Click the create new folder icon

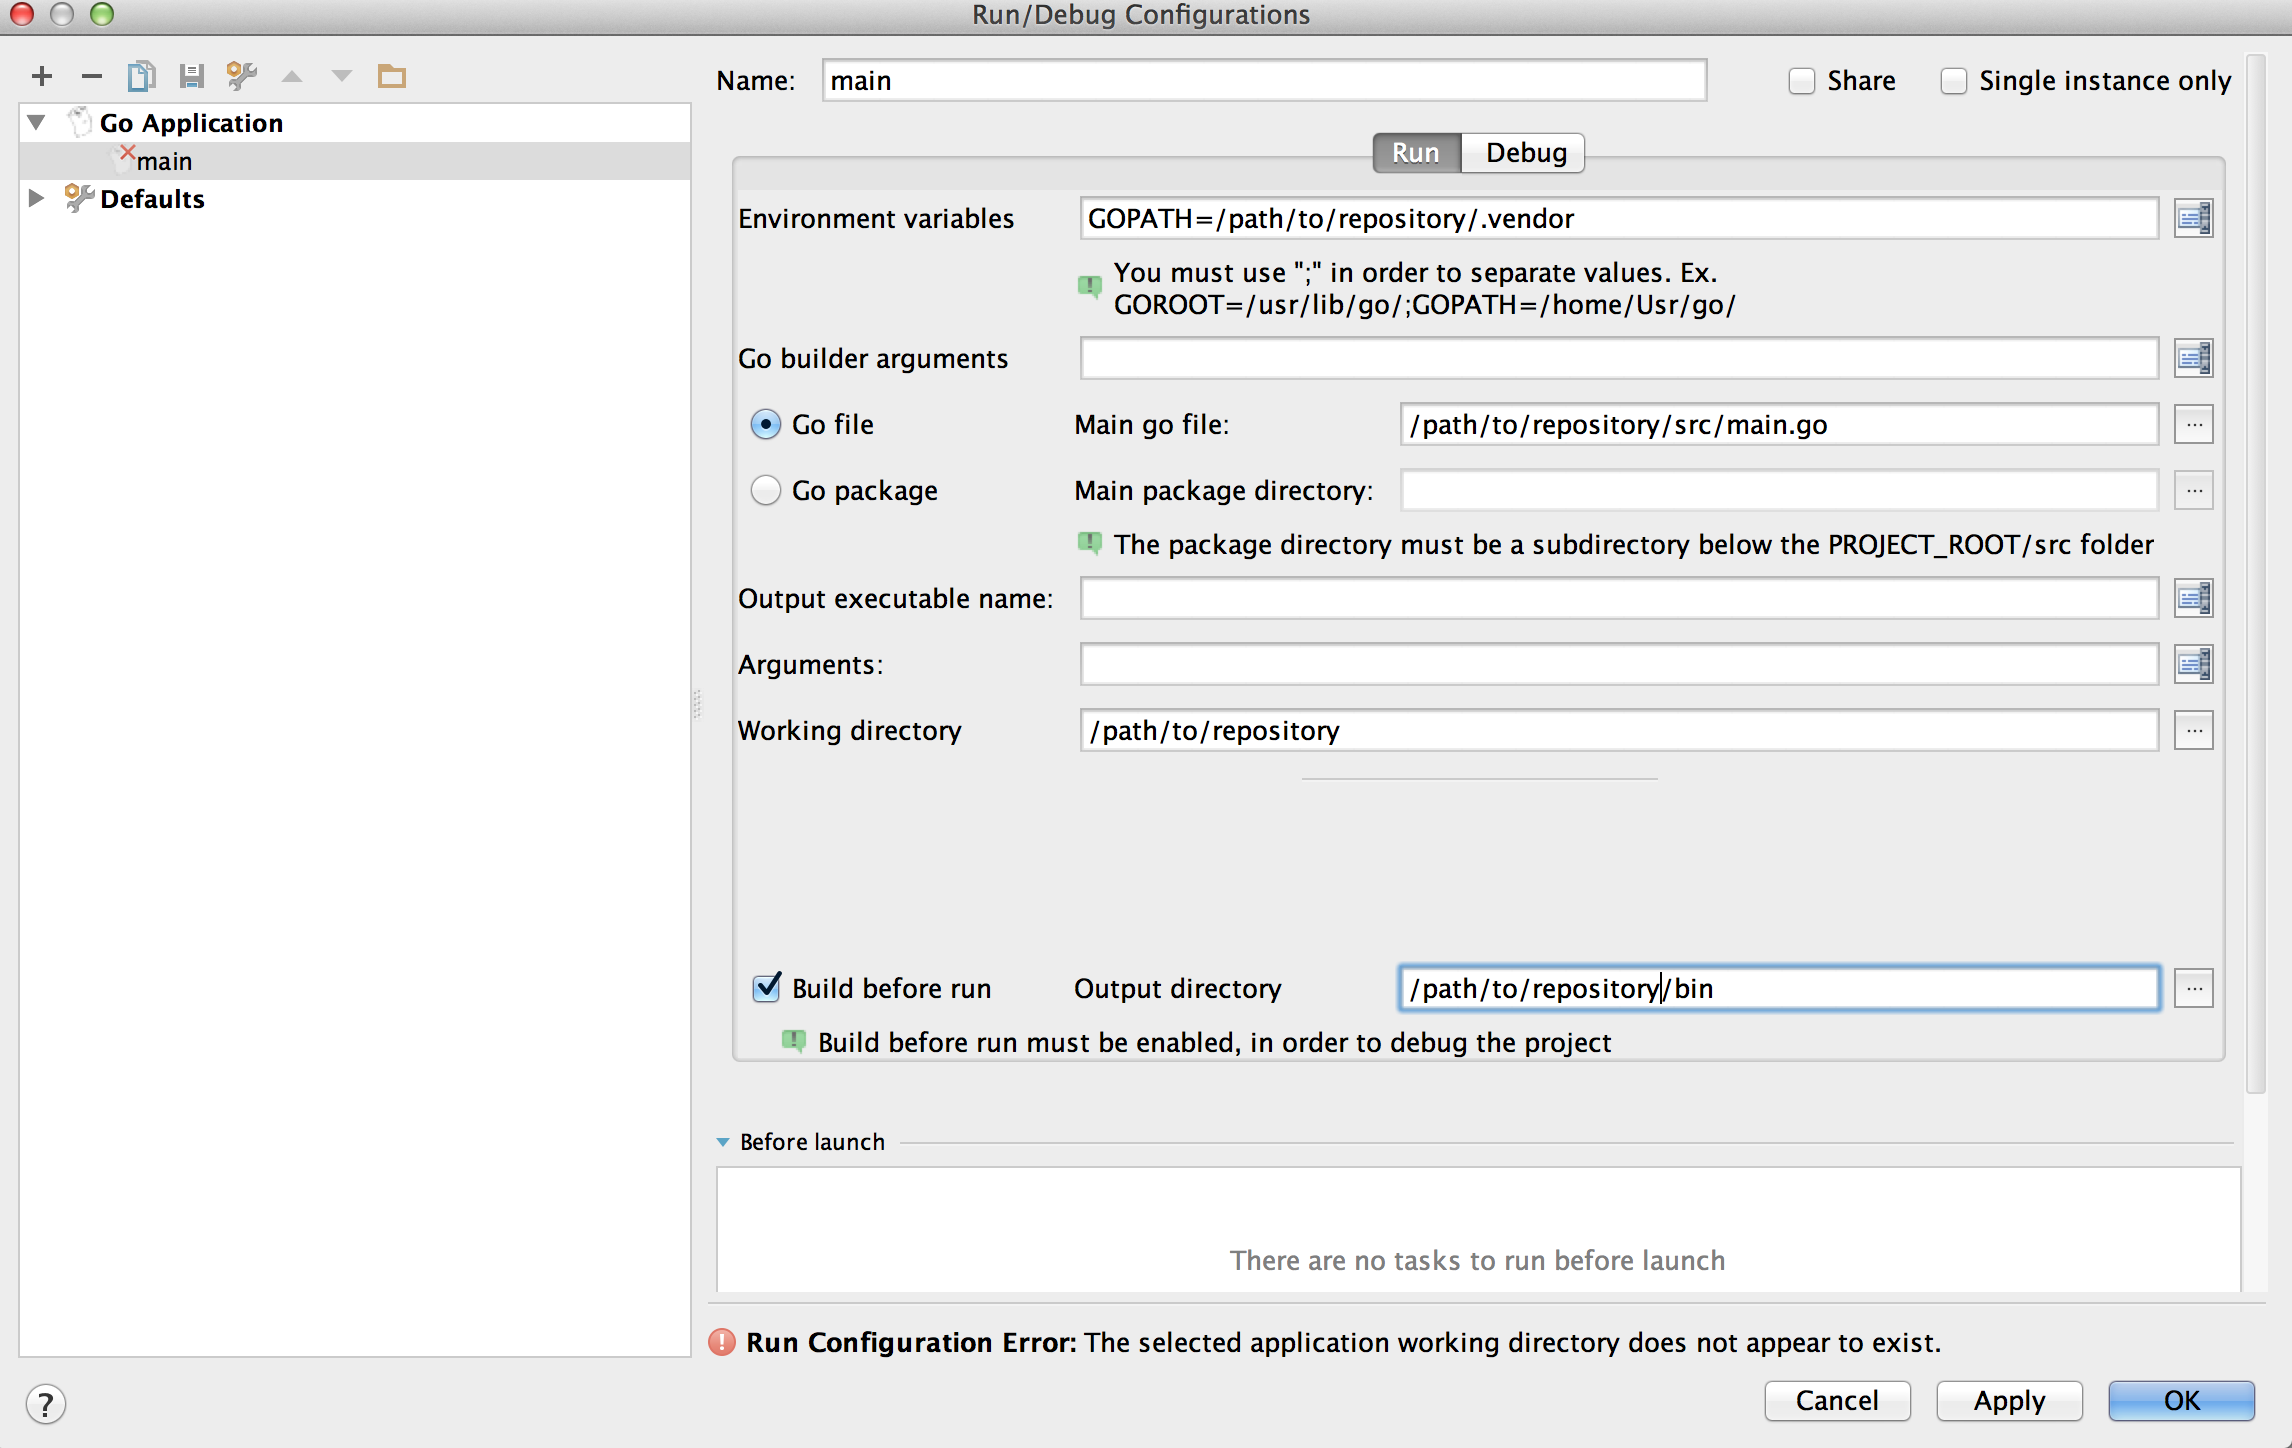click(391, 76)
